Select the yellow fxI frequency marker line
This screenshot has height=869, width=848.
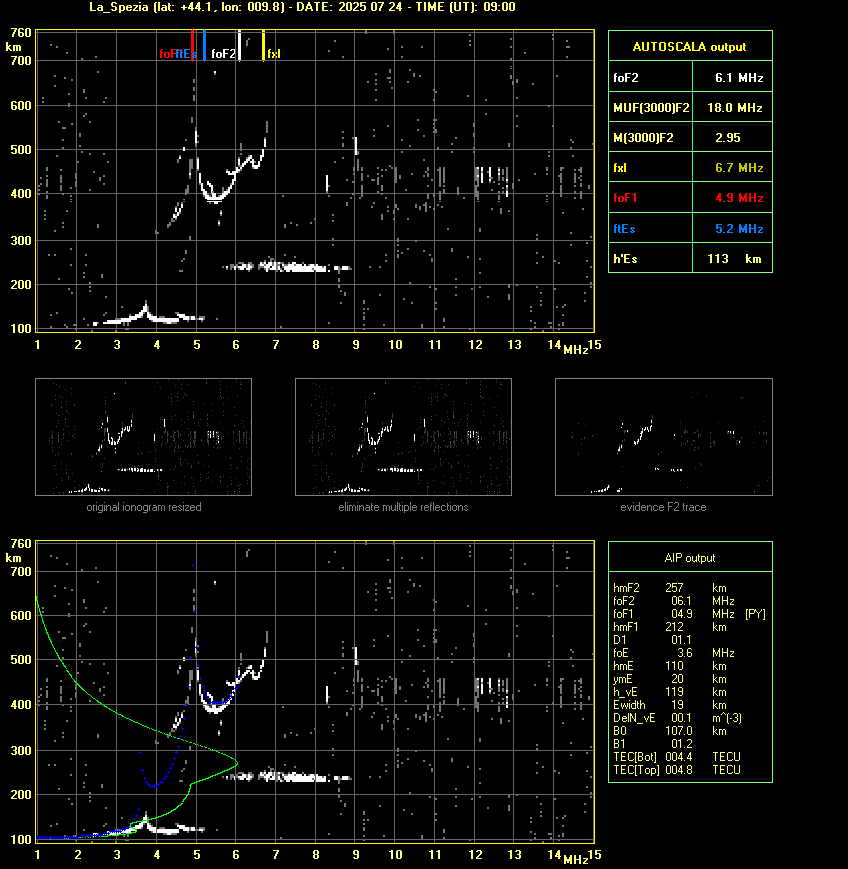[263, 45]
